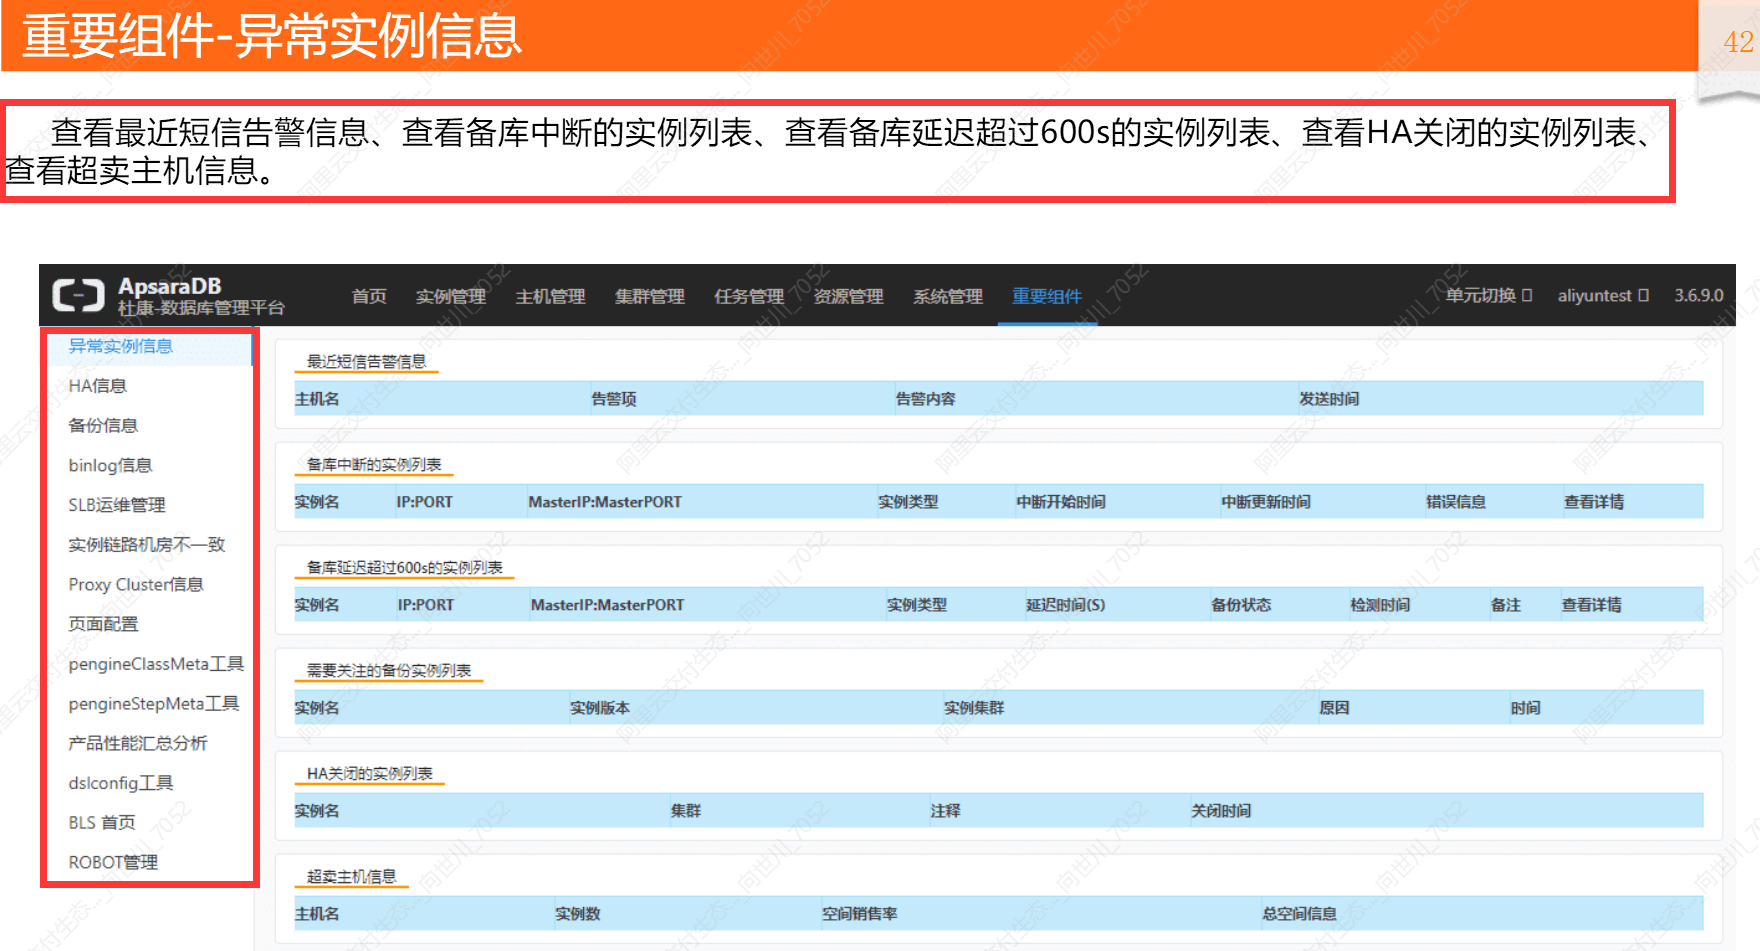Open the 资源管理 menu
This screenshot has width=1760, height=951.
point(848,296)
